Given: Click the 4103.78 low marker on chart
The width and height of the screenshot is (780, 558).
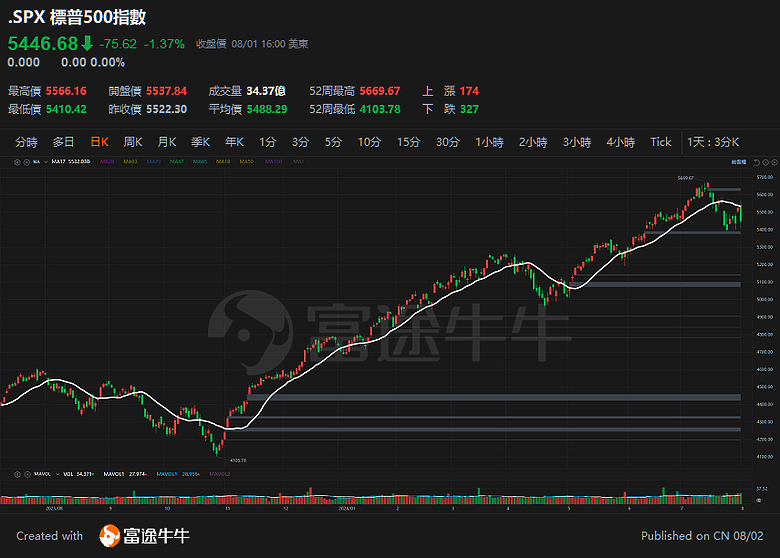Looking at the screenshot, I should (238, 461).
